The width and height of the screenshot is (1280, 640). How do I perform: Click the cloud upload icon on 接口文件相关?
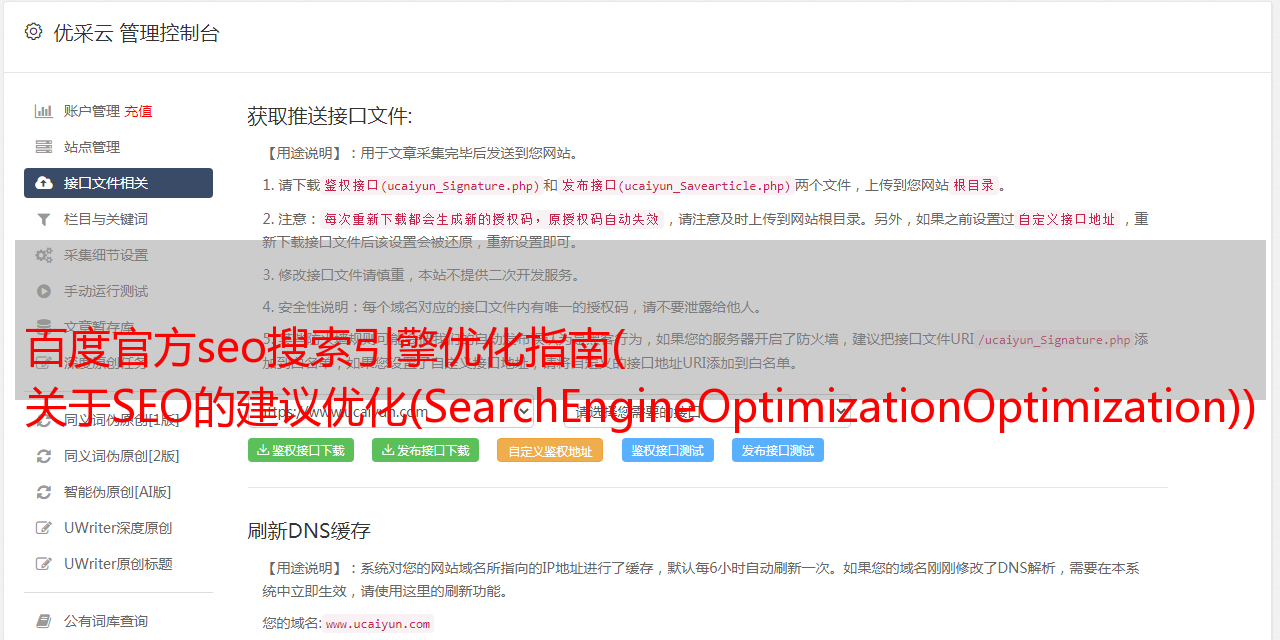point(44,183)
